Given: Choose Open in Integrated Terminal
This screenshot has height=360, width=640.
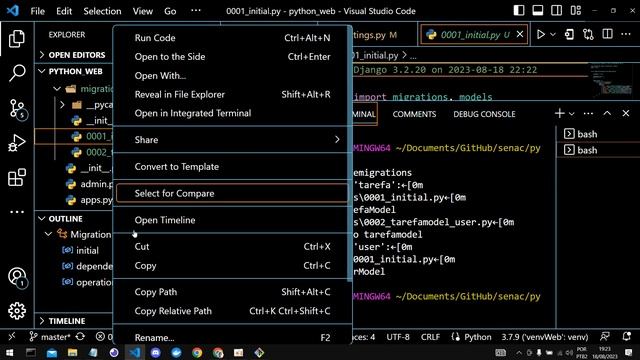Looking at the screenshot, I should click(x=232, y=113).
